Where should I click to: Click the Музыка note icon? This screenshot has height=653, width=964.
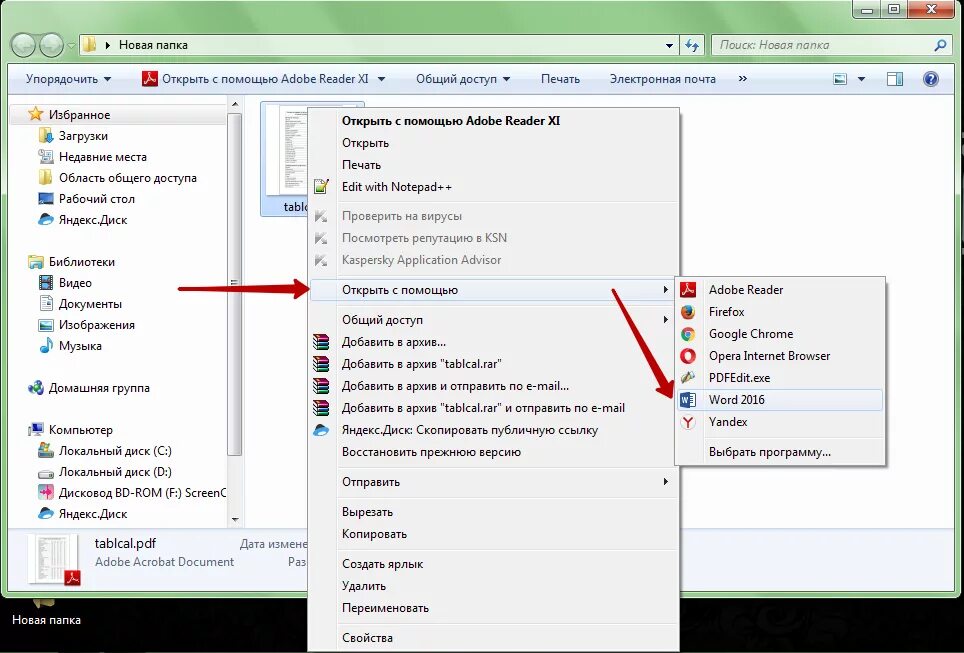pos(45,346)
